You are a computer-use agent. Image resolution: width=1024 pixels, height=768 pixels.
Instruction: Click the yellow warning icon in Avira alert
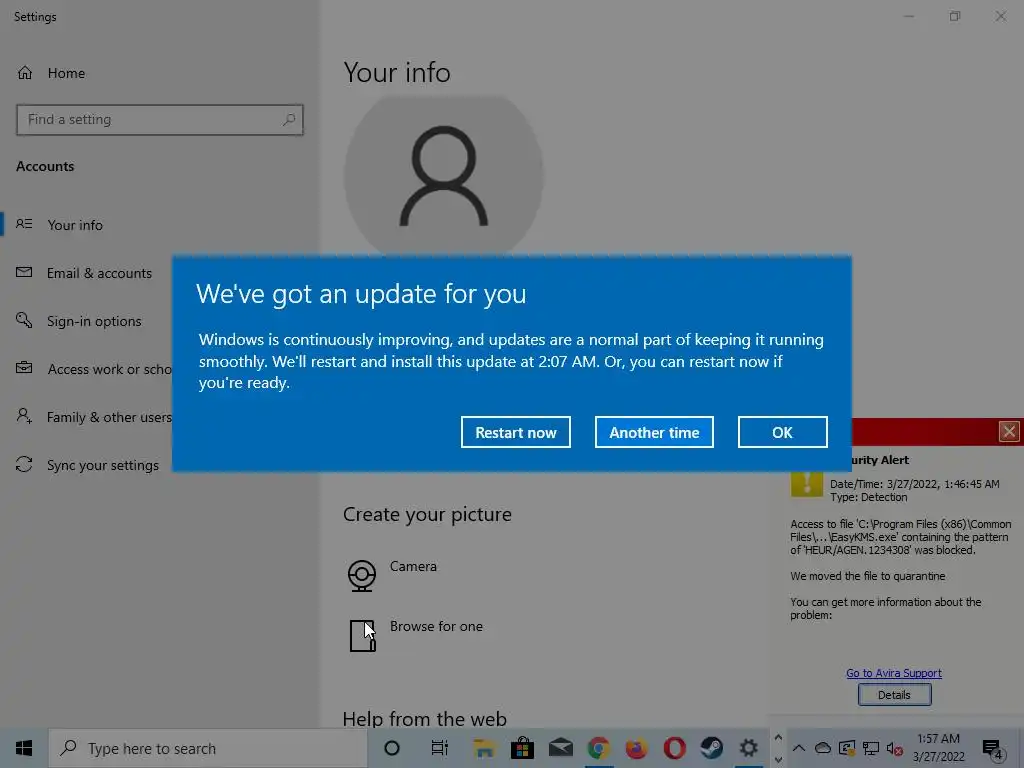pyautogui.click(x=807, y=484)
